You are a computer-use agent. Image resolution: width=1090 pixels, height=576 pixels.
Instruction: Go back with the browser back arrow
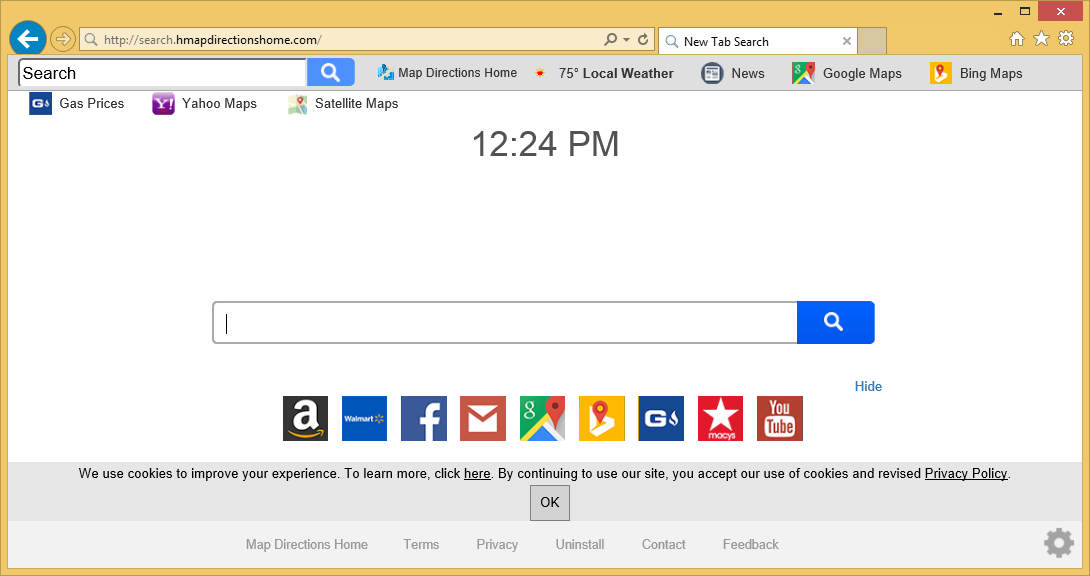(x=28, y=39)
